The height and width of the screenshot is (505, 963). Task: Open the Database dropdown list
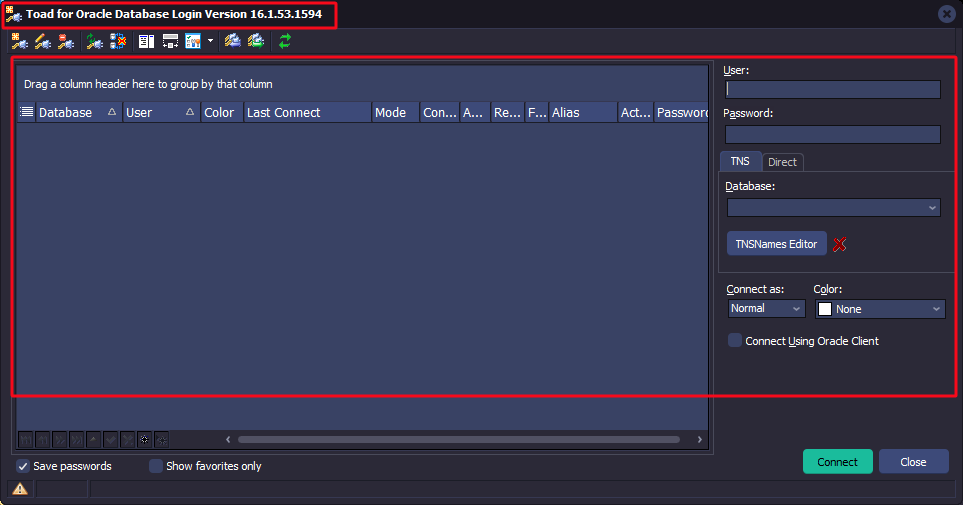(x=932, y=208)
